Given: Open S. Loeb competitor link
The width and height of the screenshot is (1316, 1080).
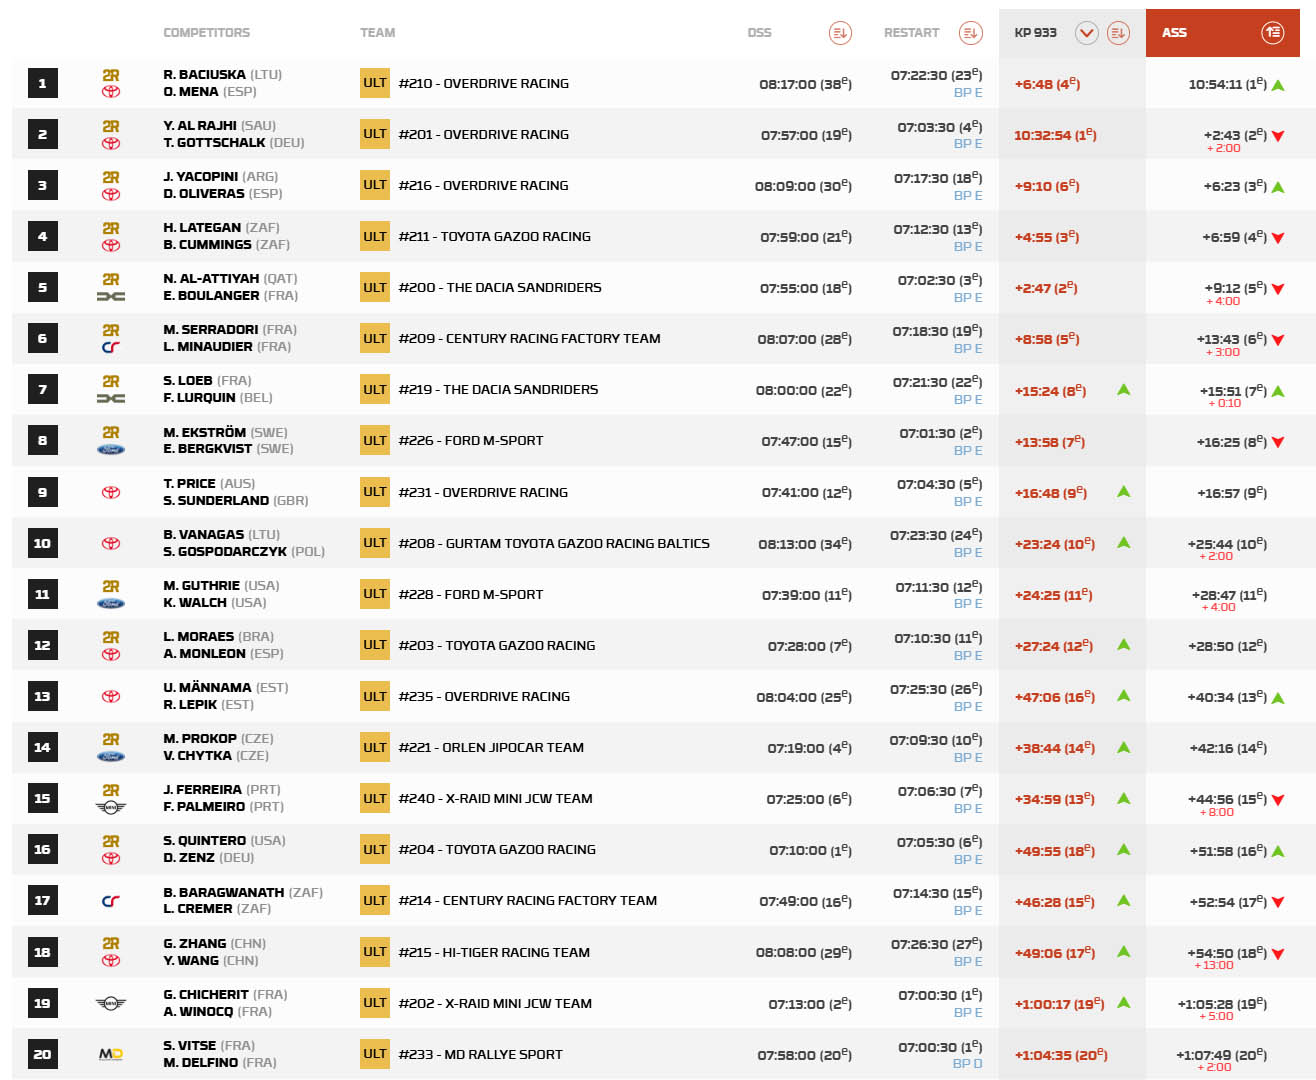Looking at the screenshot, I should click(x=188, y=381).
